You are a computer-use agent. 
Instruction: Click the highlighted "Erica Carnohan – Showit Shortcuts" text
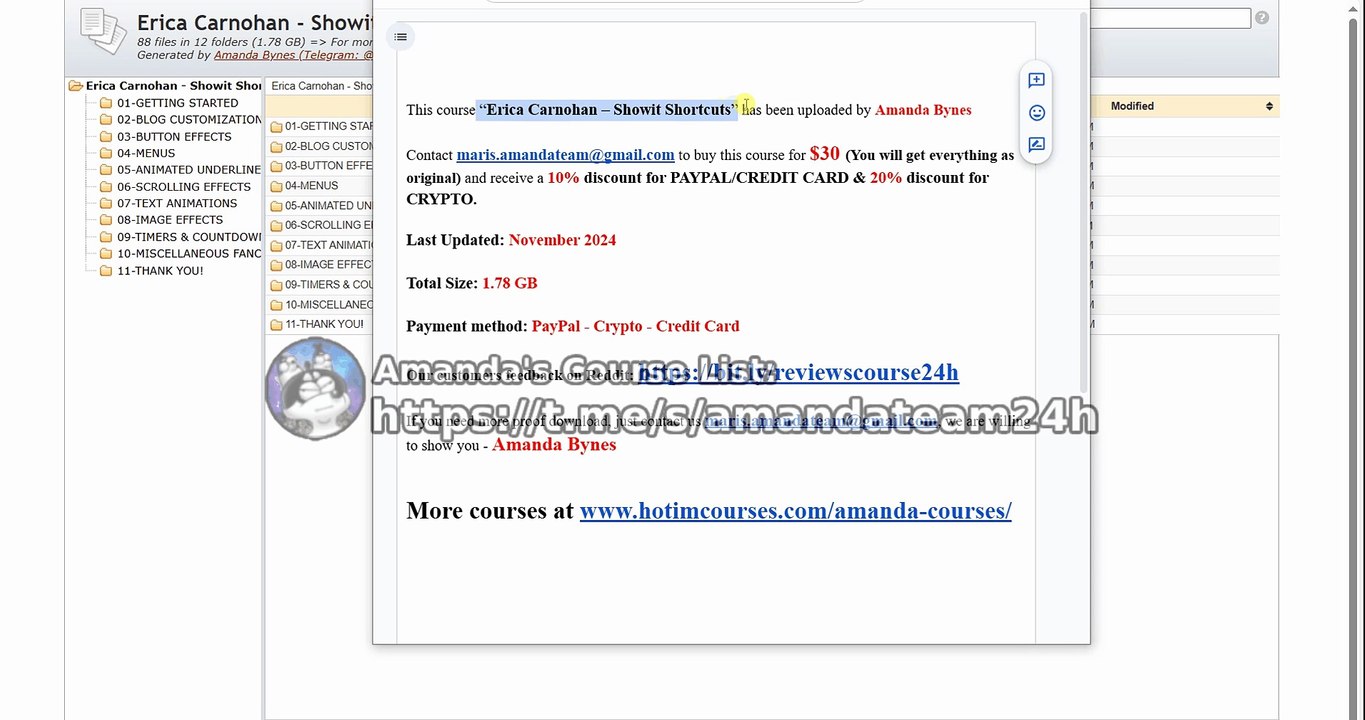point(608,110)
